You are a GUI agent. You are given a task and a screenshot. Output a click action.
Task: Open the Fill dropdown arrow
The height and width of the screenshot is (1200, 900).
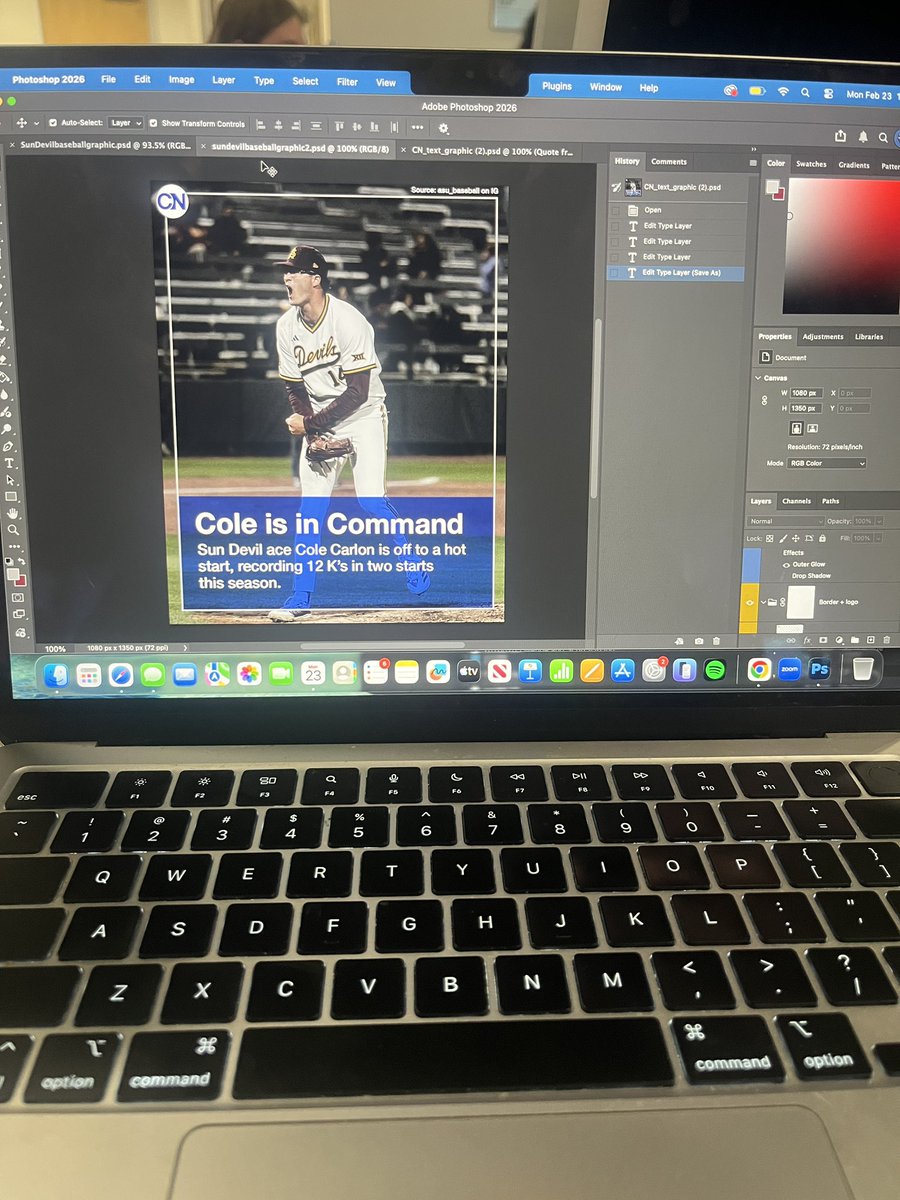point(879,538)
